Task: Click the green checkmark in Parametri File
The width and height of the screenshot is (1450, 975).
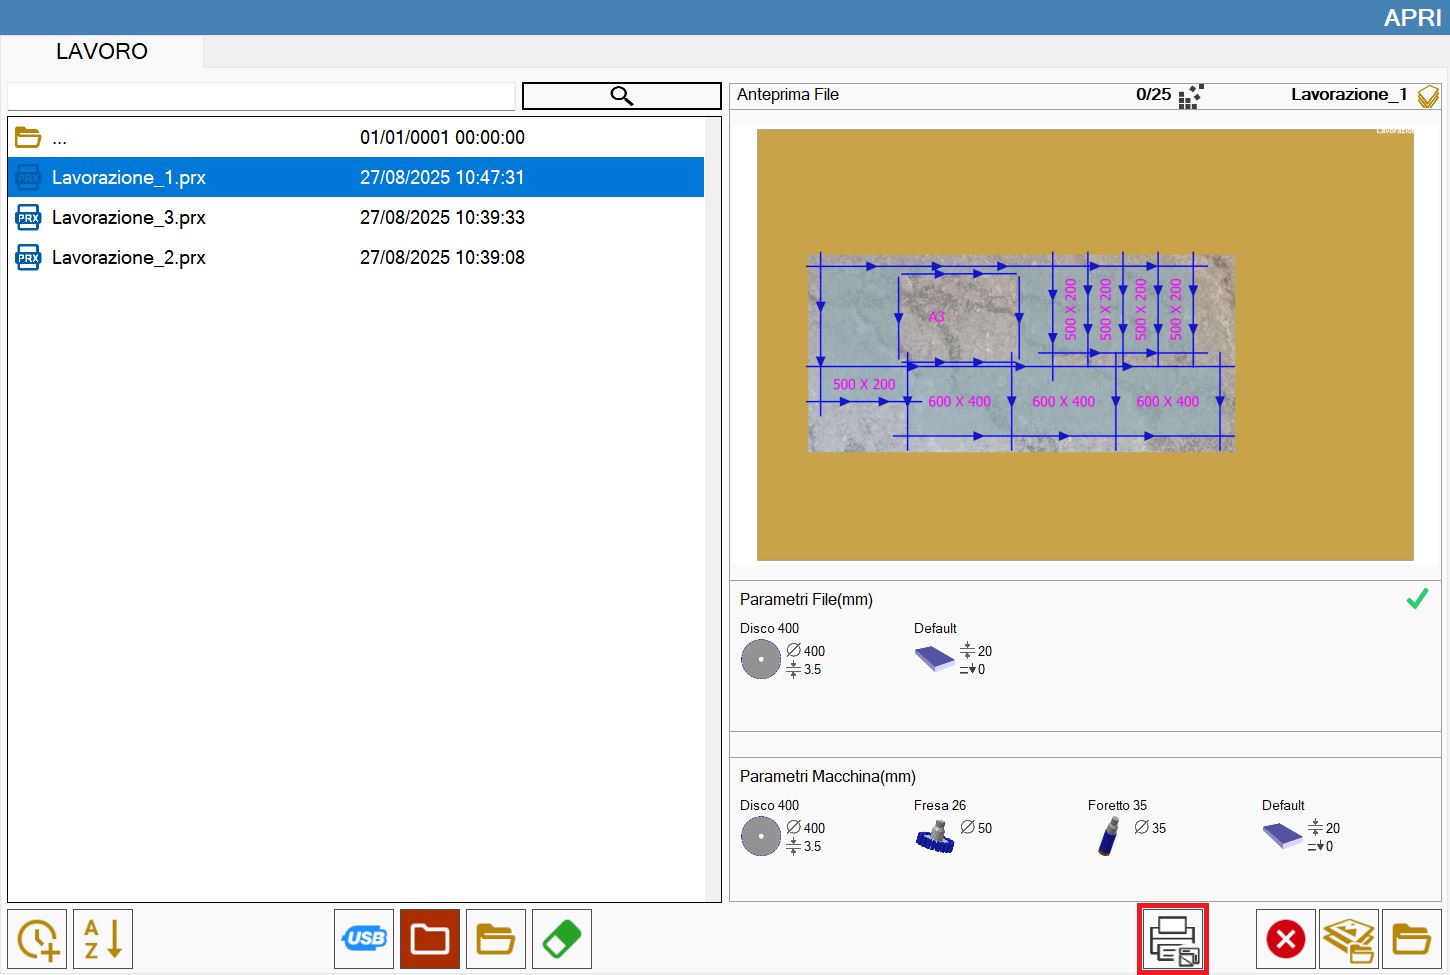Action: tap(1417, 599)
